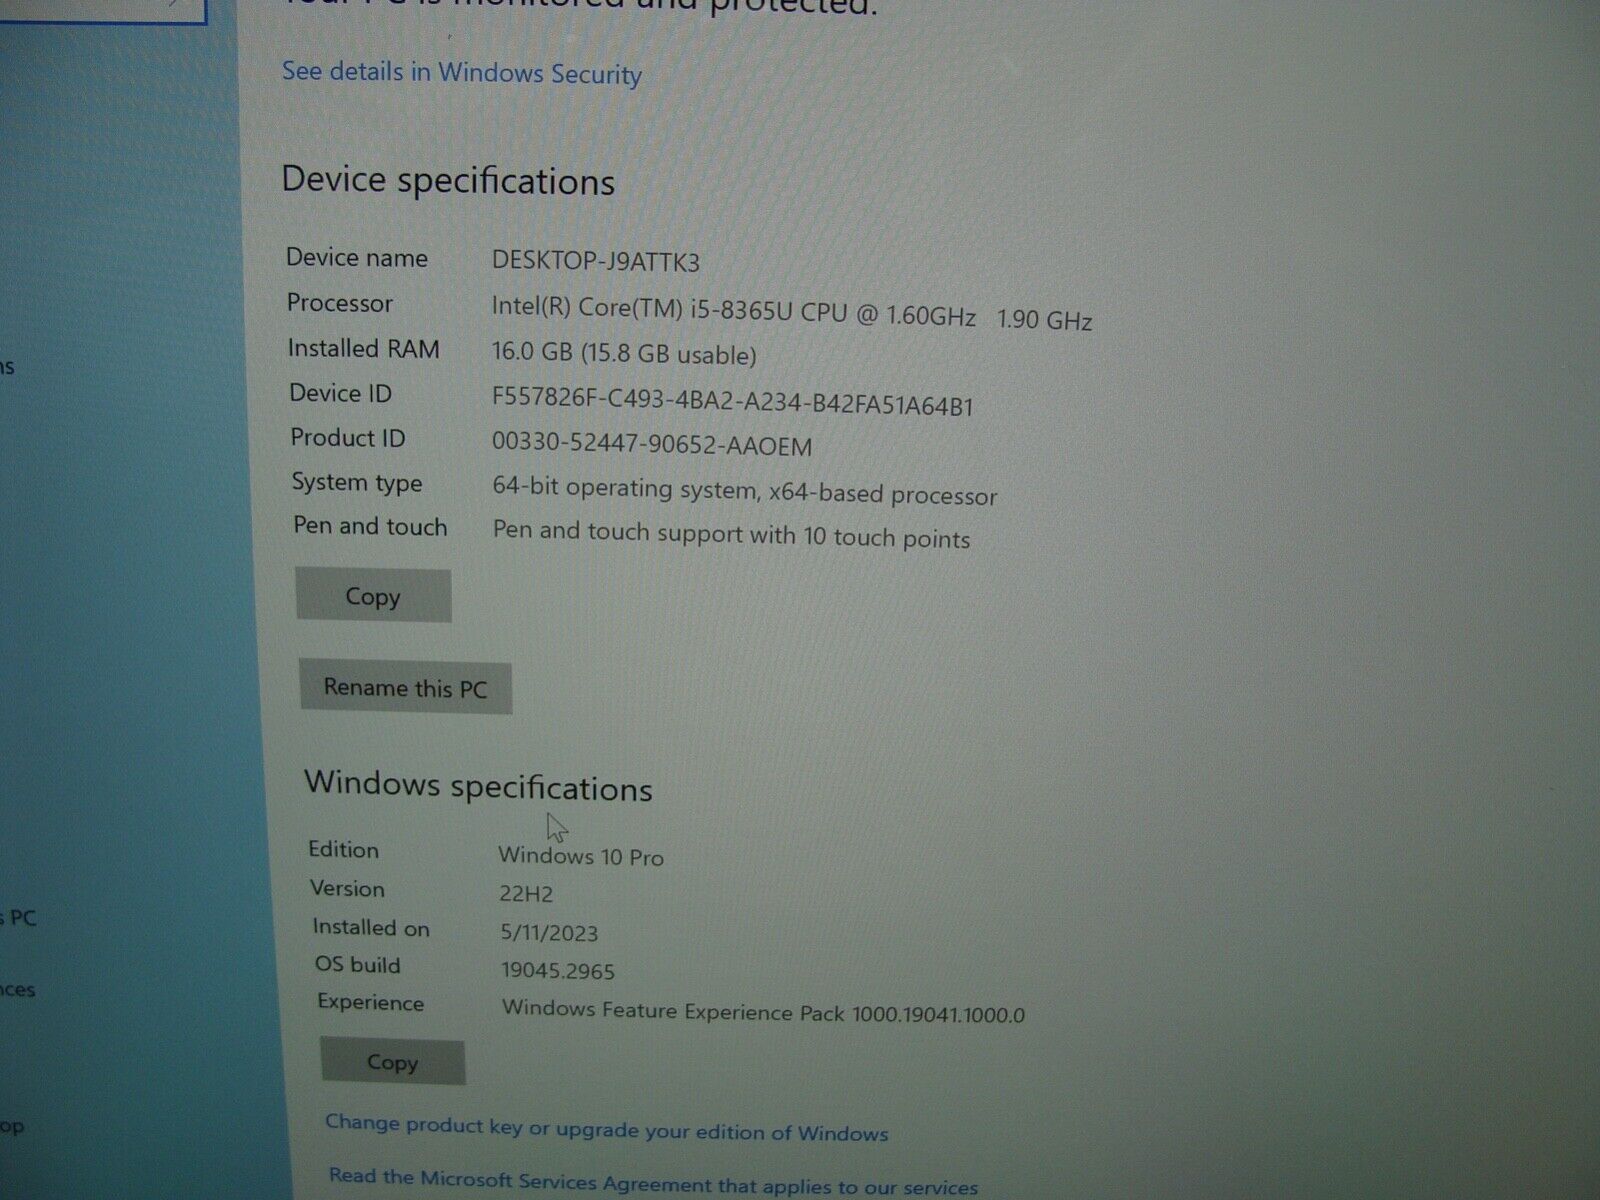Click the Installed on label

(x=371, y=927)
